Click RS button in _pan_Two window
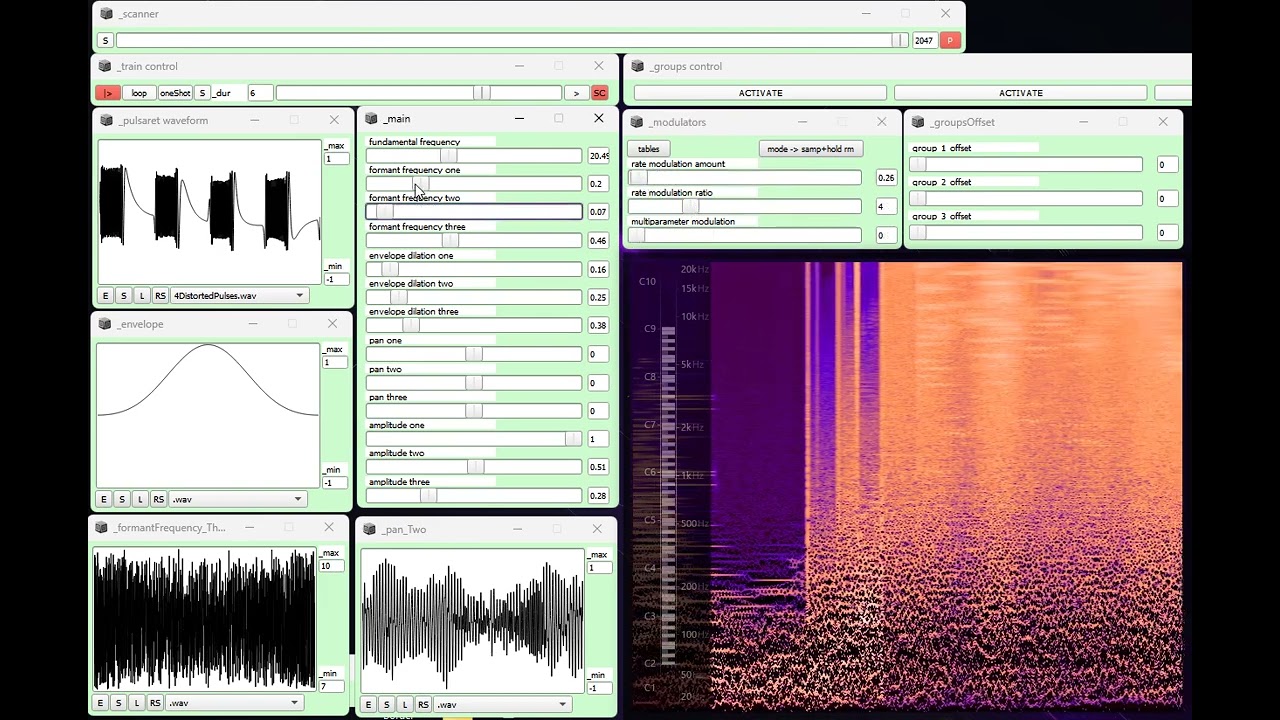1280x720 pixels. [423, 705]
